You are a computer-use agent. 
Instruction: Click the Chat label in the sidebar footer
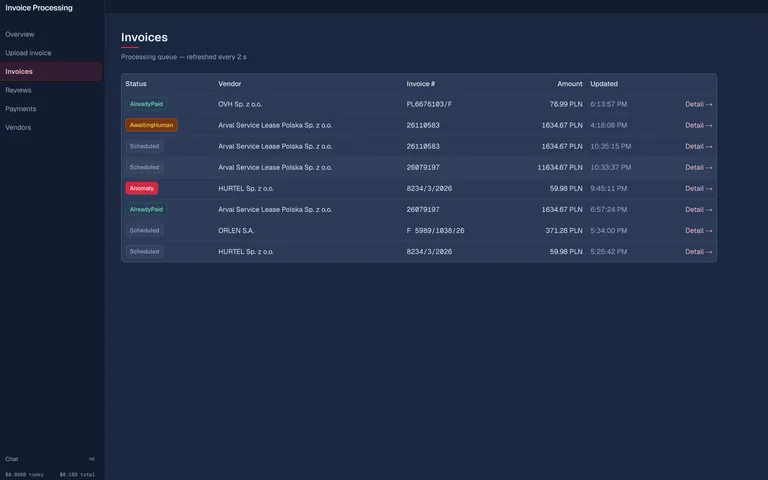click(12, 459)
